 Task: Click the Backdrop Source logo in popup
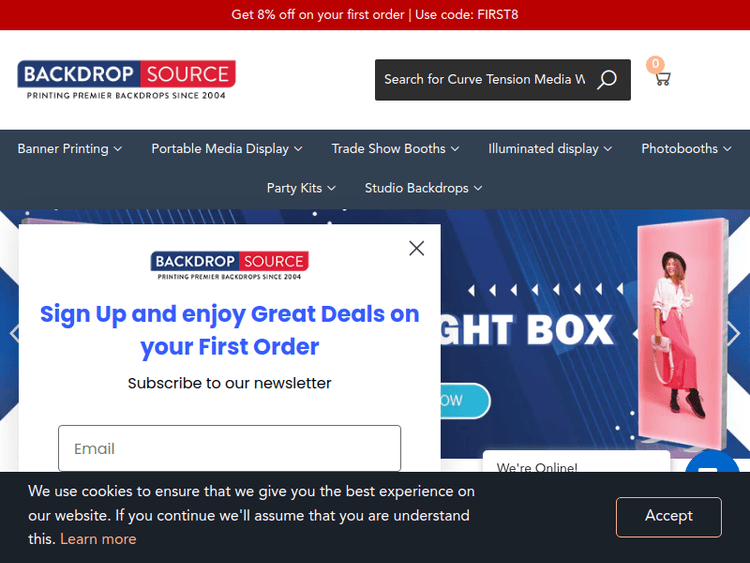pyautogui.click(x=230, y=265)
